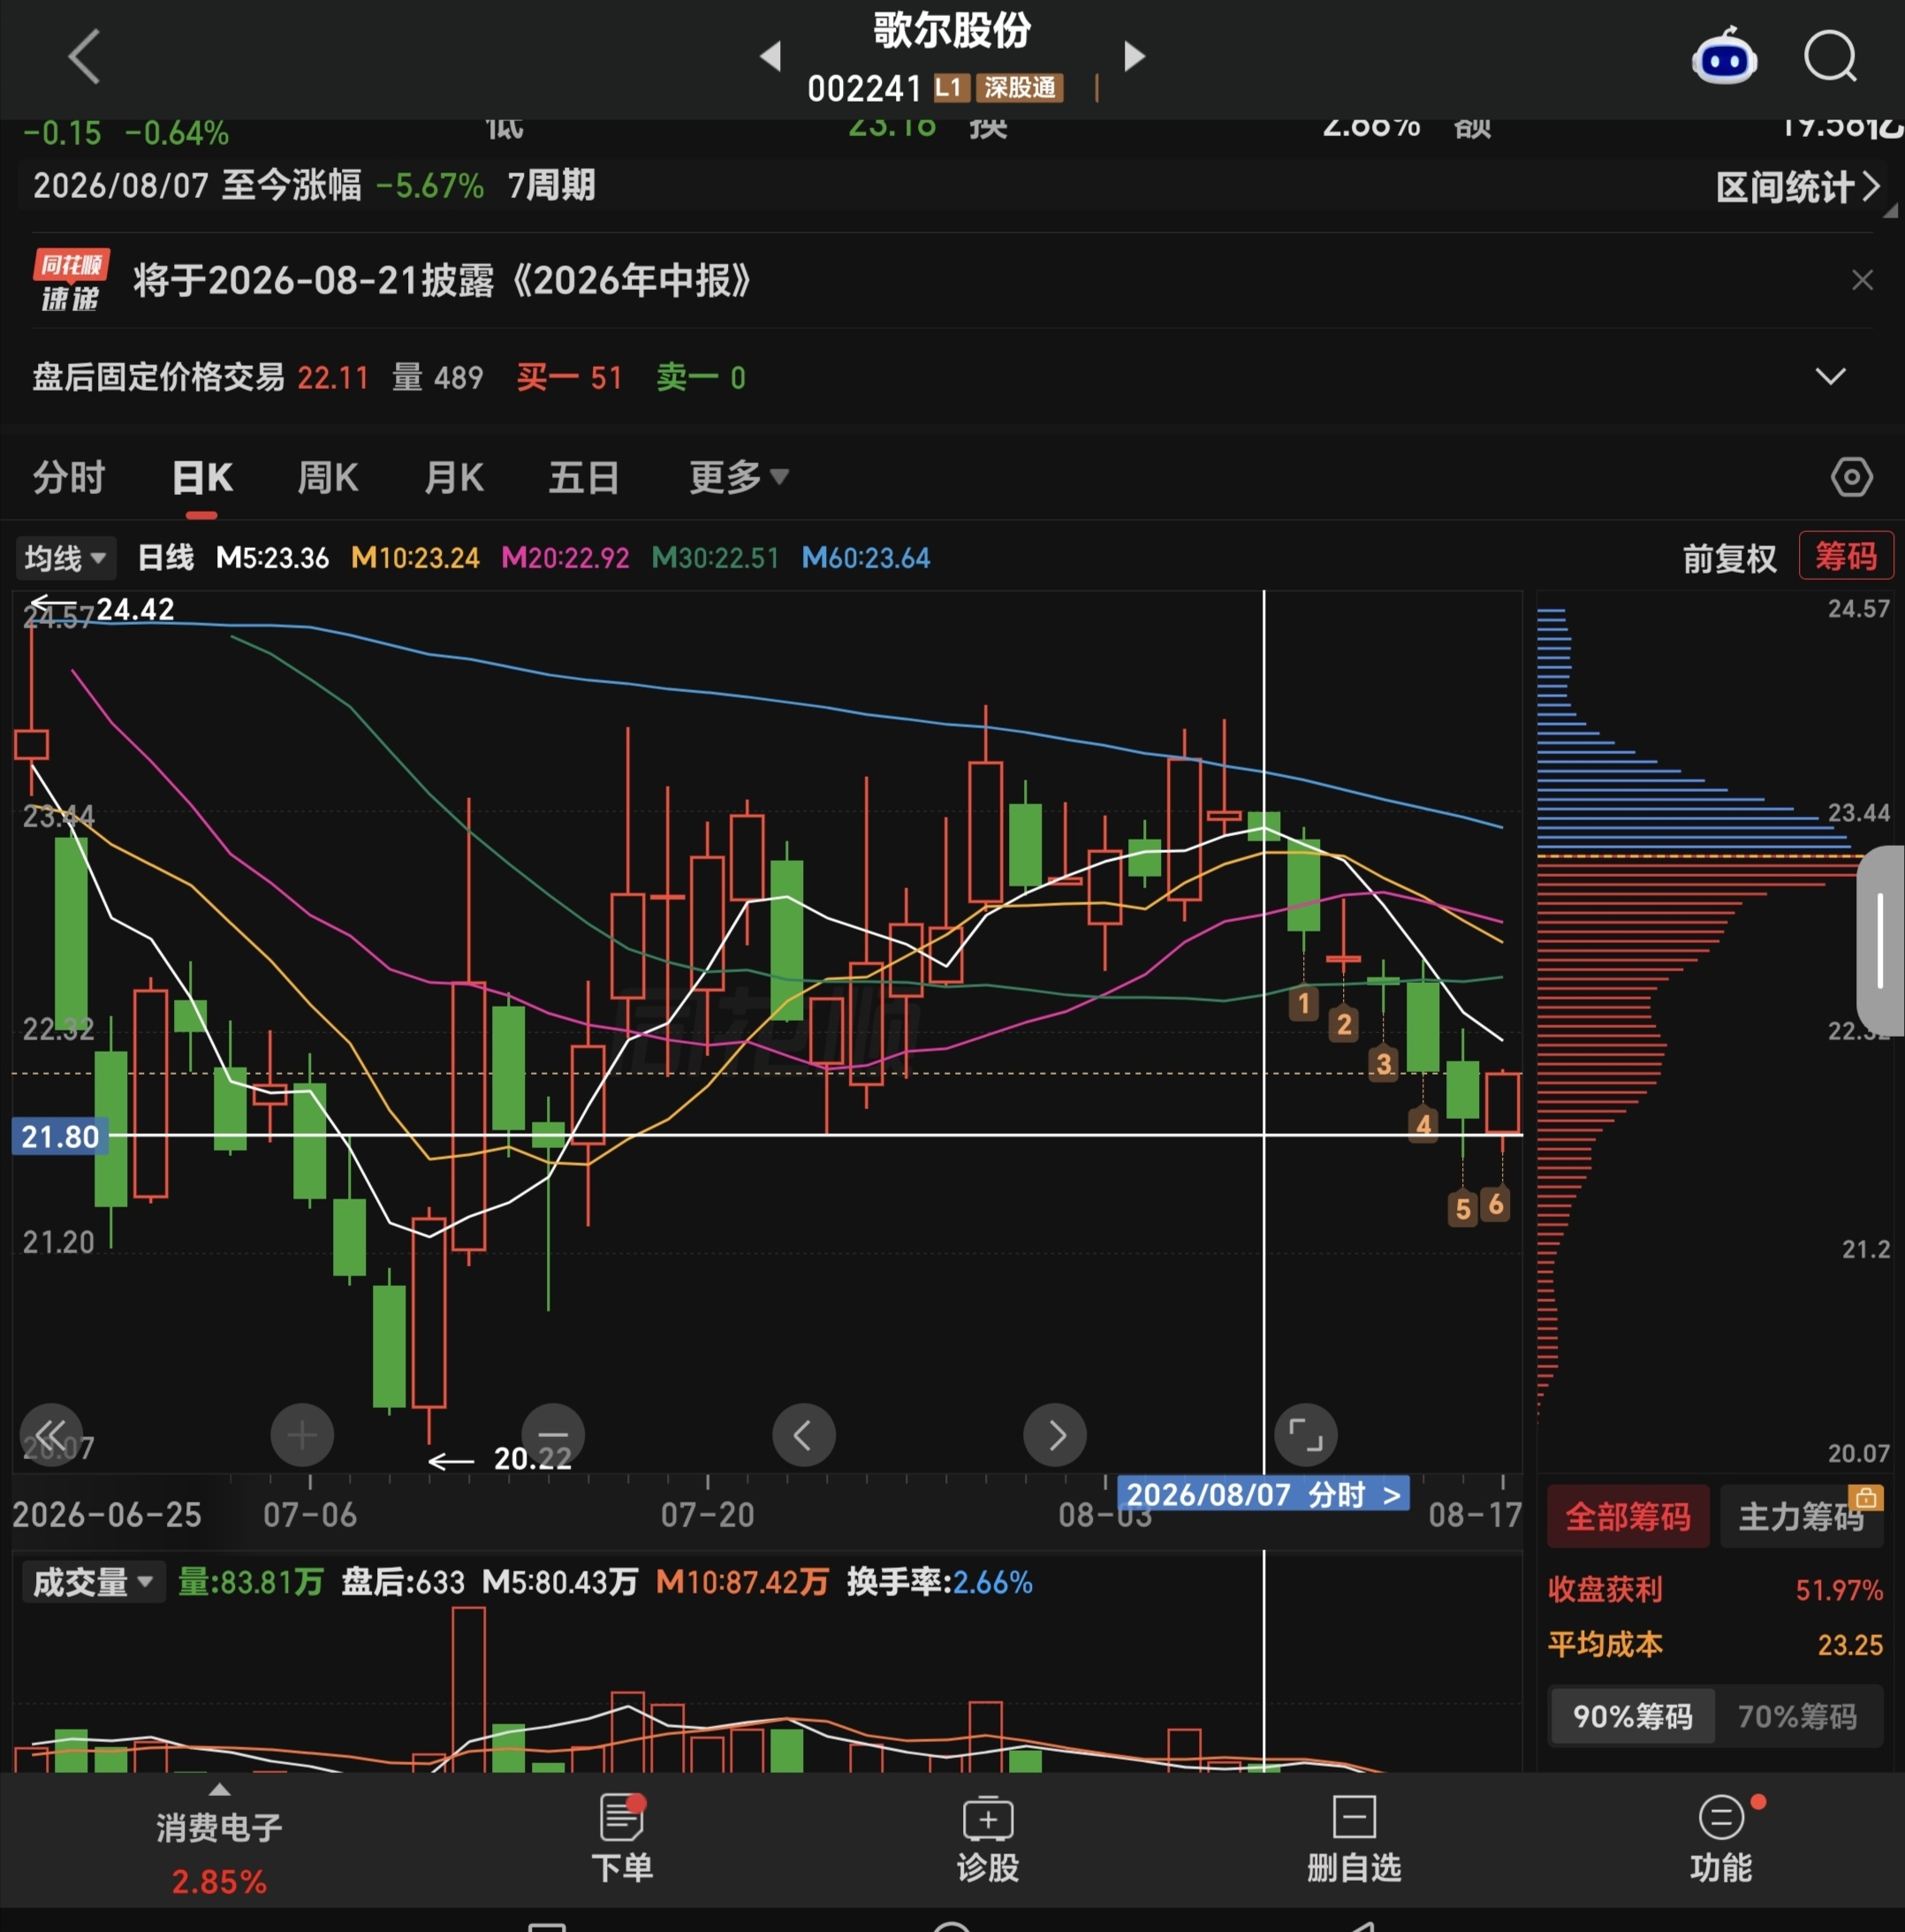This screenshot has height=1932, width=1905.
Task: Go back with the top-left arrow
Action: (85, 56)
